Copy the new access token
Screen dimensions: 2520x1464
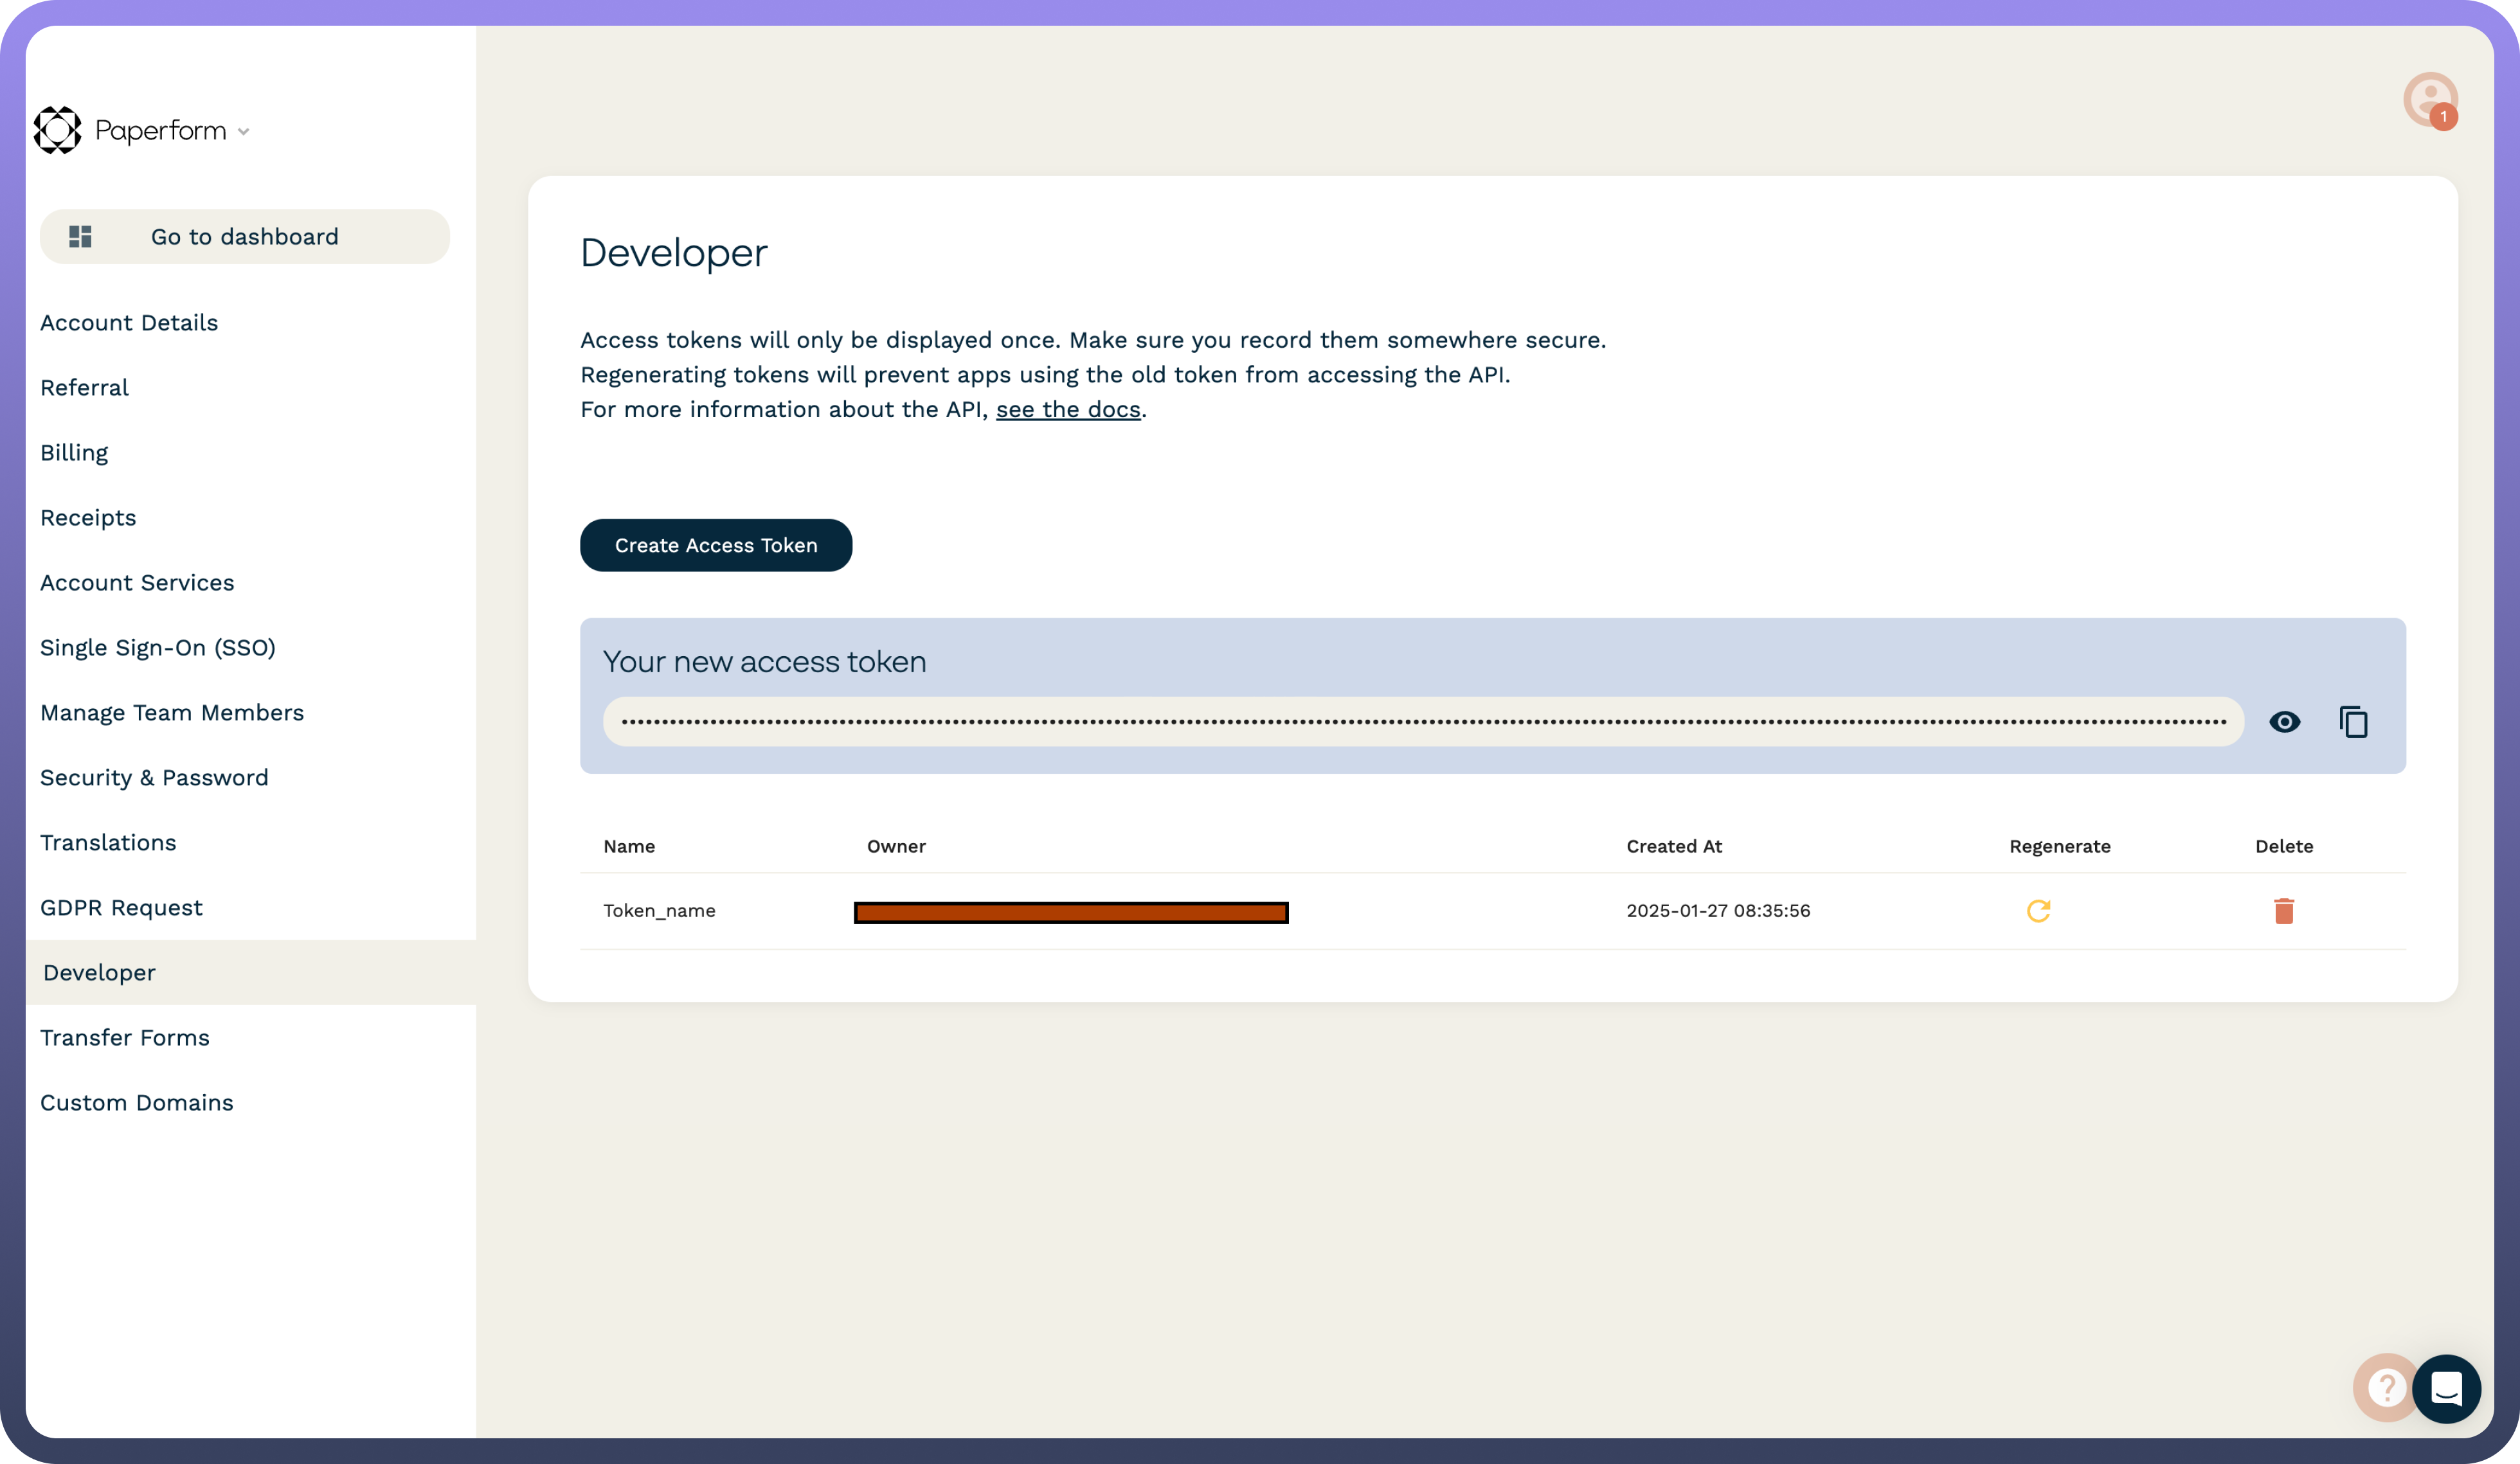(x=2353, y=722)
